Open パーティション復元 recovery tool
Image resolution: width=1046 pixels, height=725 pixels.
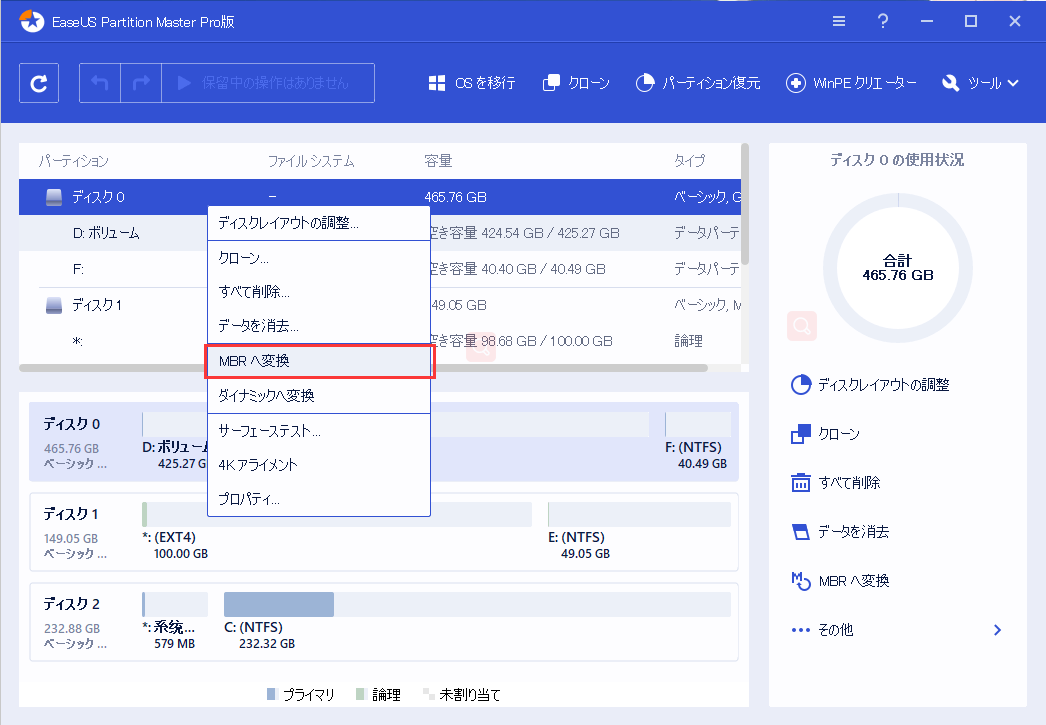[698, 83]
